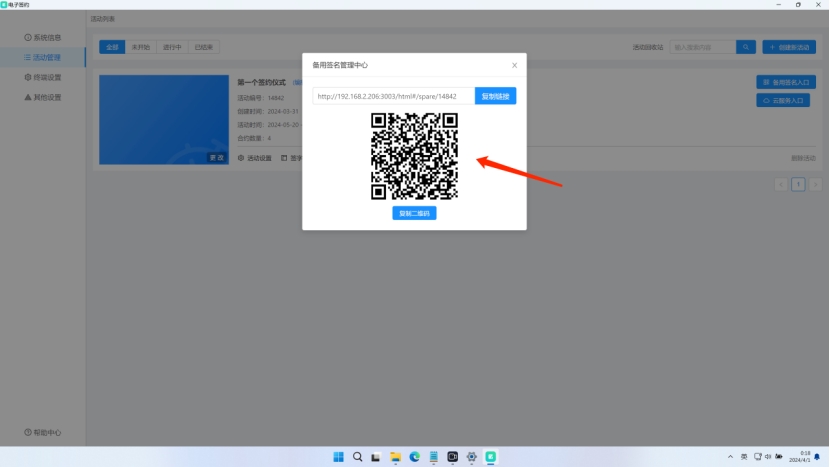Image resolution: width=830 pixels, height=467 pixels.
Task: Open 终端设置 in the sidebar
Action: tap(43, 77)
